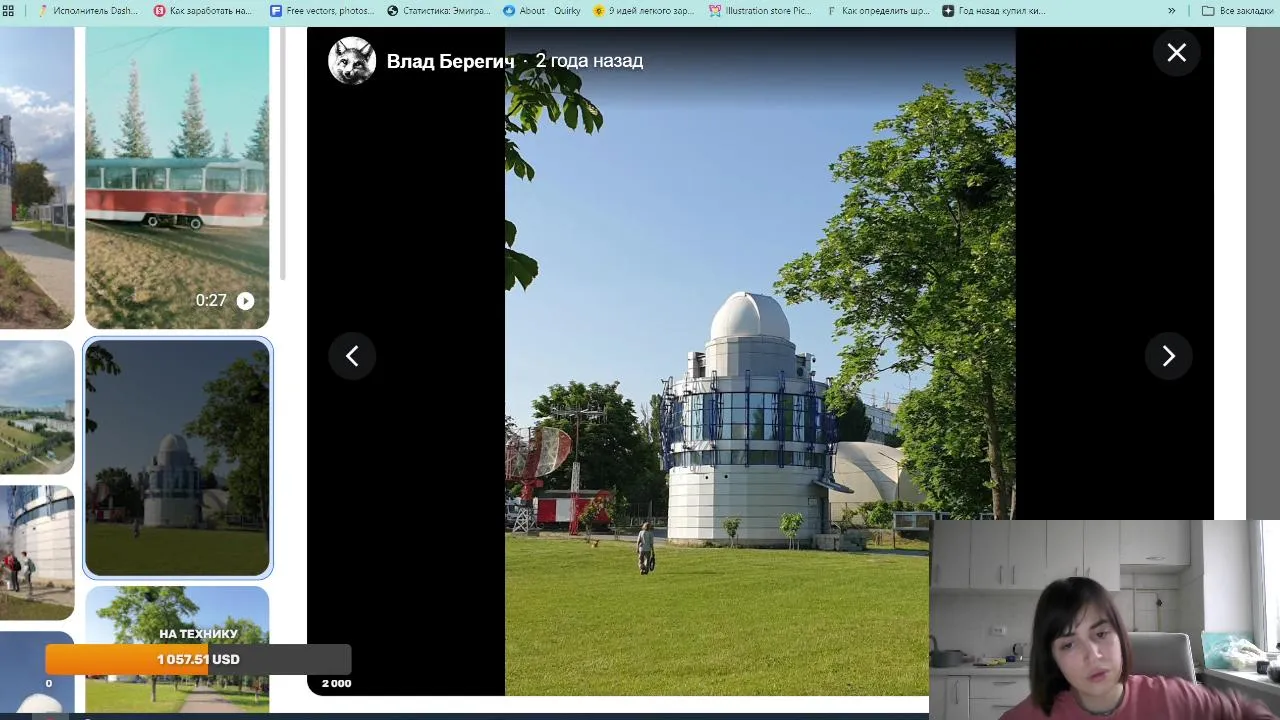
Task: Open the thumbnail with people near a wall
Action: point(37,552)
